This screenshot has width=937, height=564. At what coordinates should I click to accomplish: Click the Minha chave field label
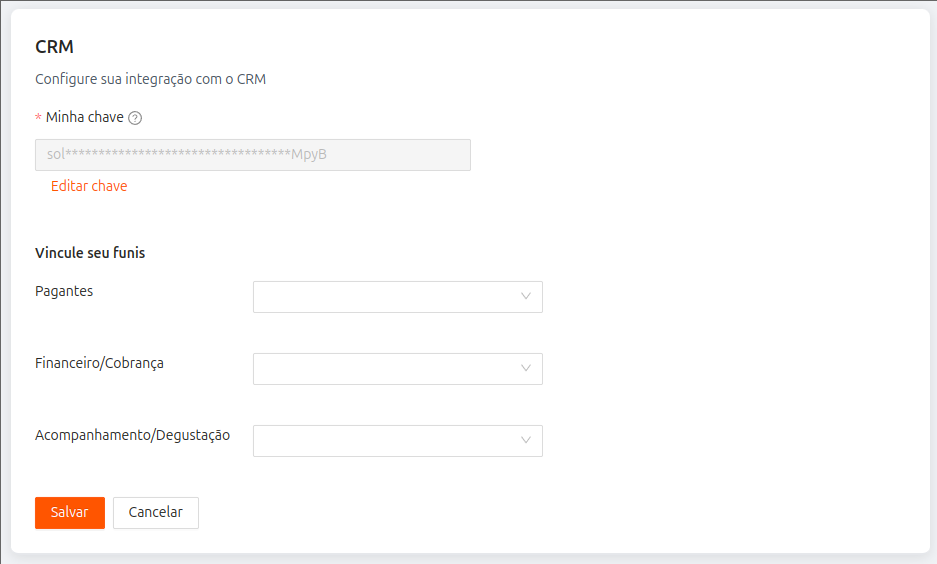coord(85,117)
